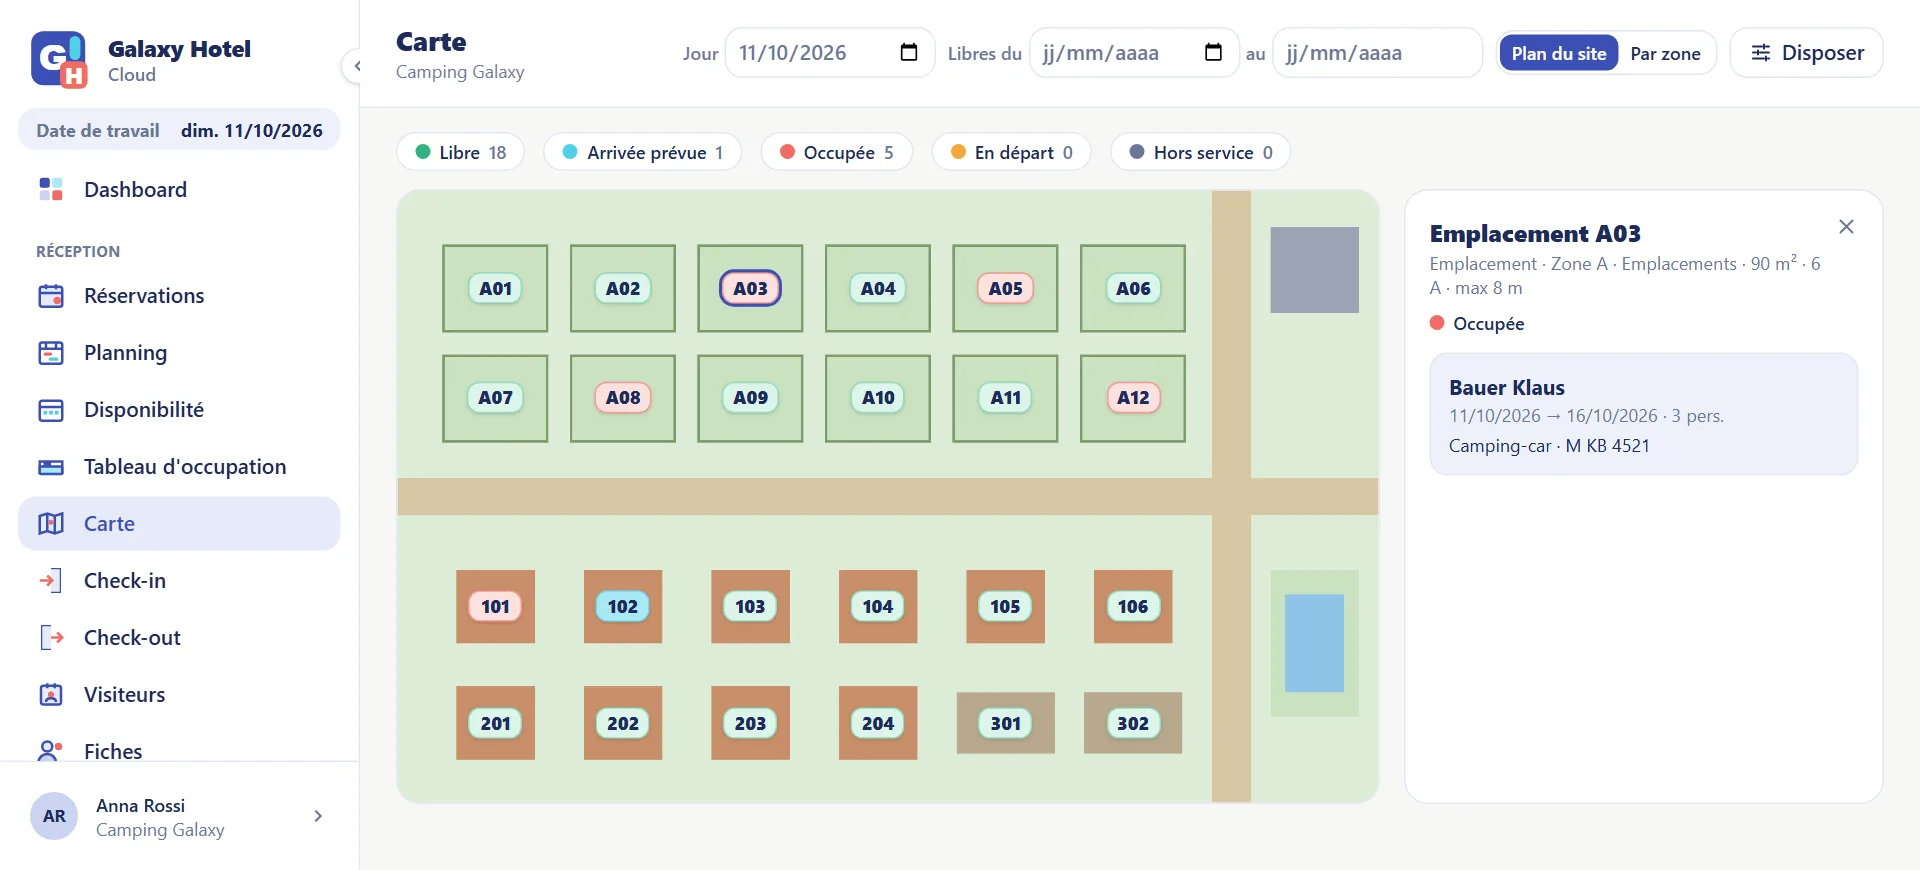Screen dimensions: 1920x870
Task: Filter by En départ status chip
Action: click(1011, 152)
